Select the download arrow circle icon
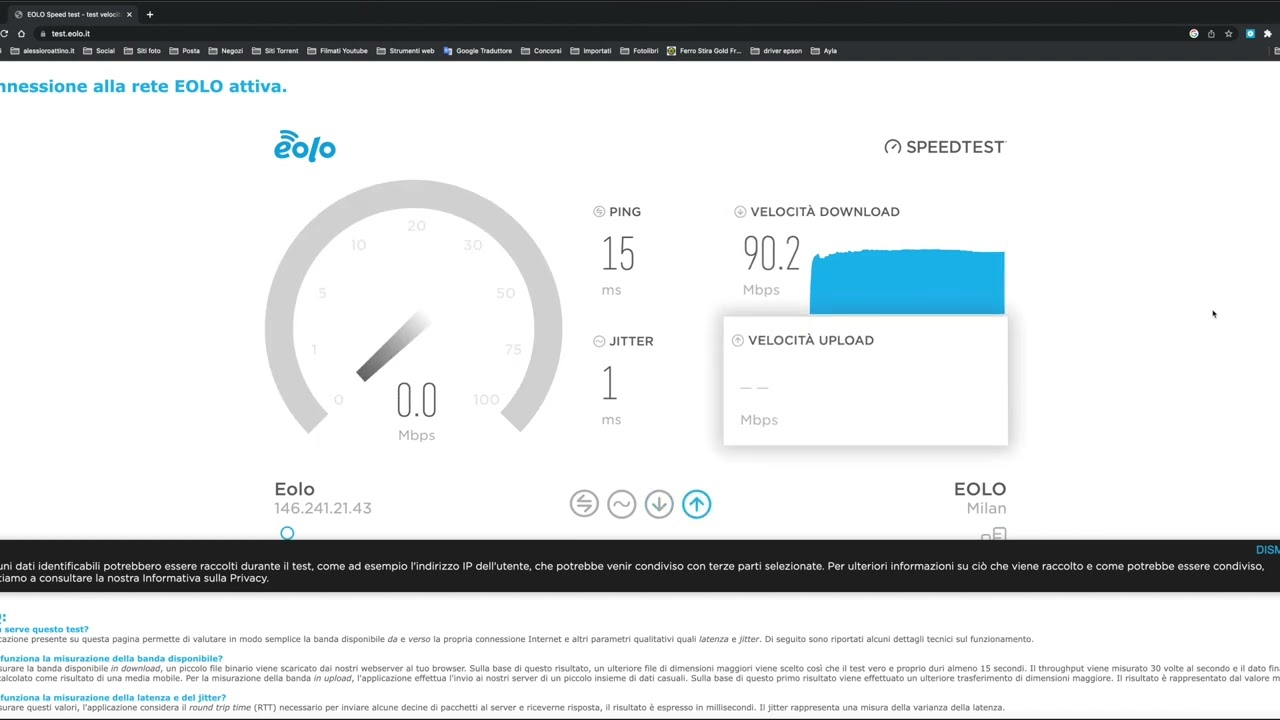Image resolution: width=1280 pixels, height=720 pixels. 659,503
